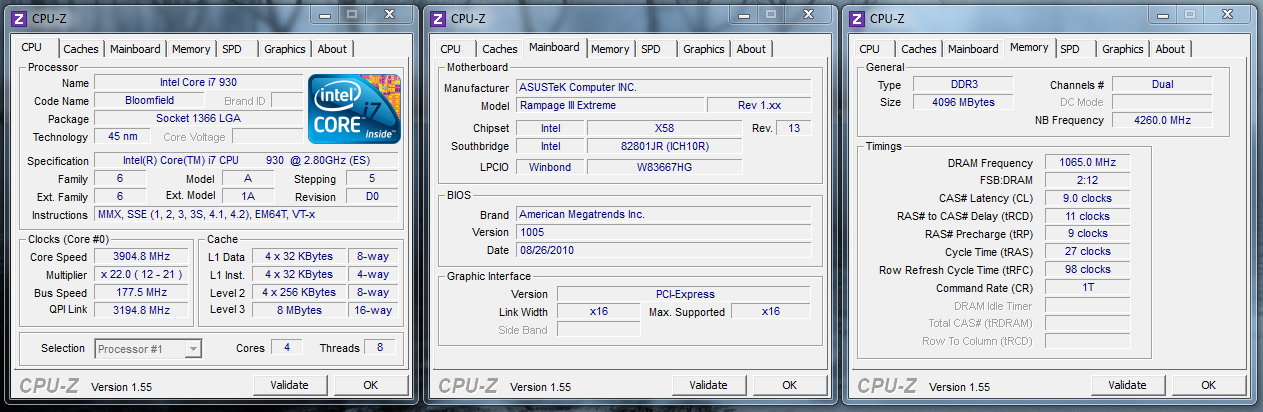The image size is (1263, 412).
Task: Click the graphic interface version 'PCI-Express'
Action: [683, 294]
